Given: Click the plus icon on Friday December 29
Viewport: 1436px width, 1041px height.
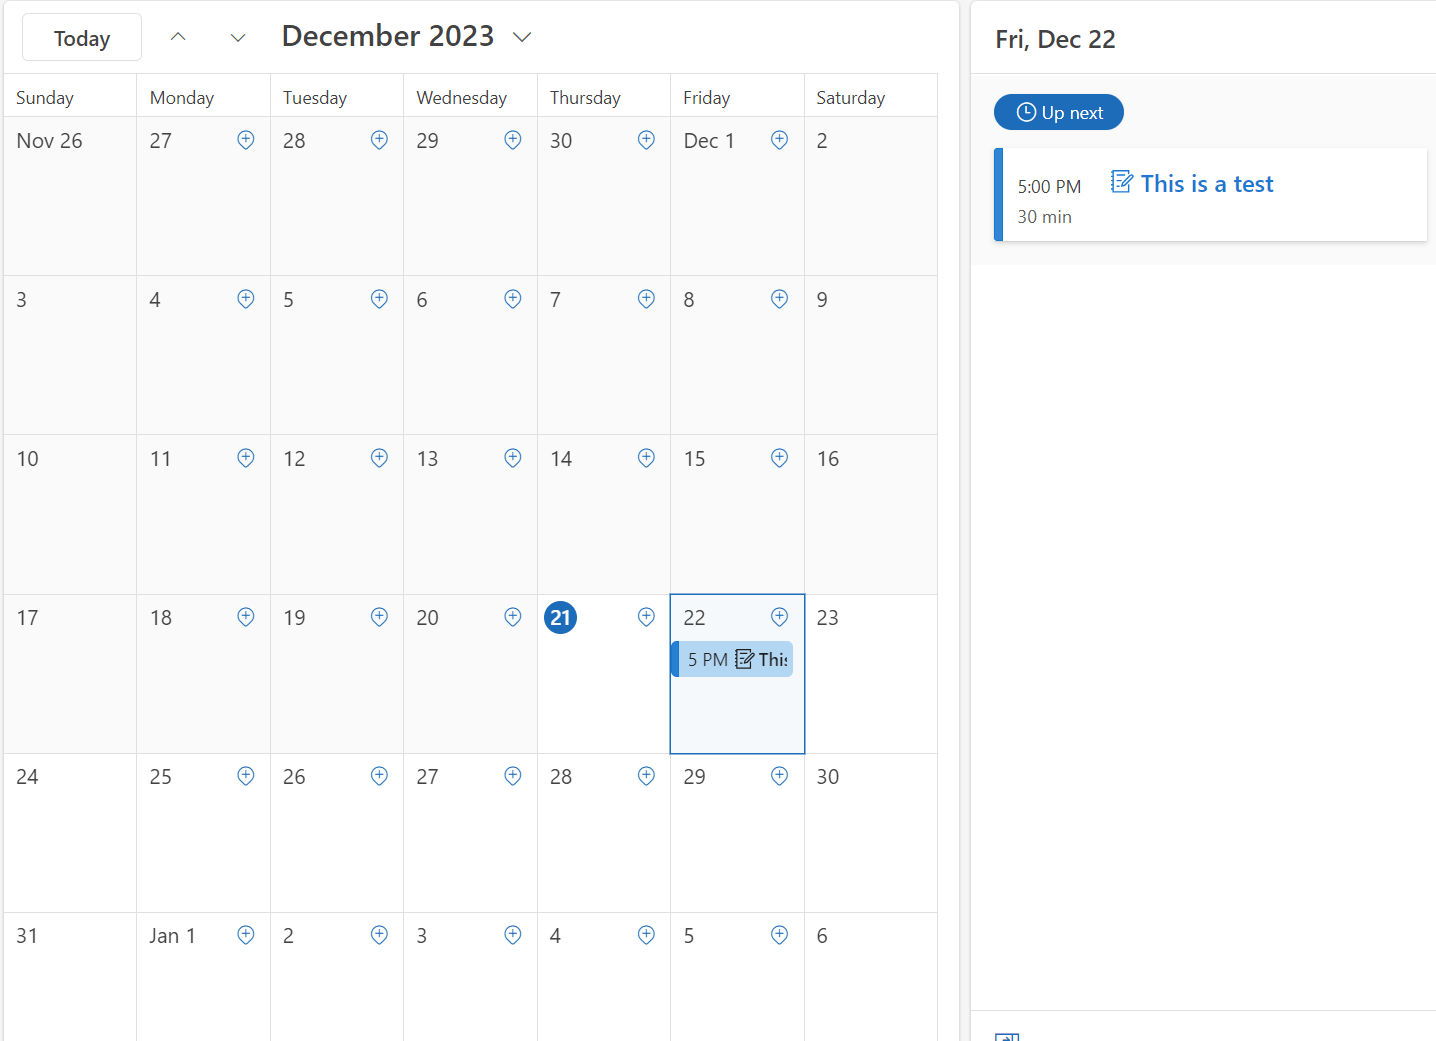Looking at the screenshot, I should point(780,776).
